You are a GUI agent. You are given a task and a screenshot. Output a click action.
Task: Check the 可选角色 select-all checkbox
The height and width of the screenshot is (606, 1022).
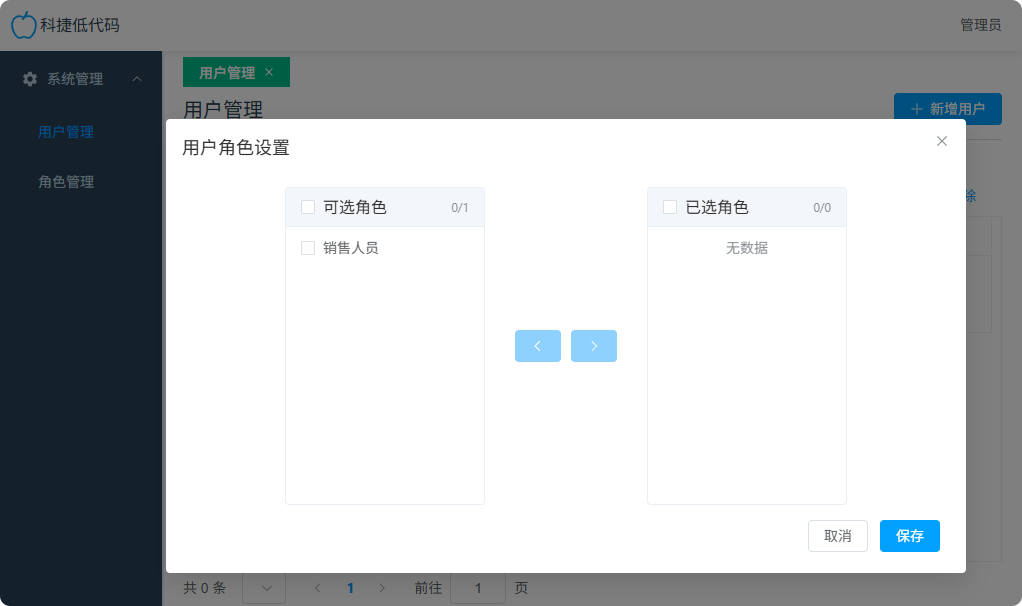pyautogui.click(x=308, y=207)
